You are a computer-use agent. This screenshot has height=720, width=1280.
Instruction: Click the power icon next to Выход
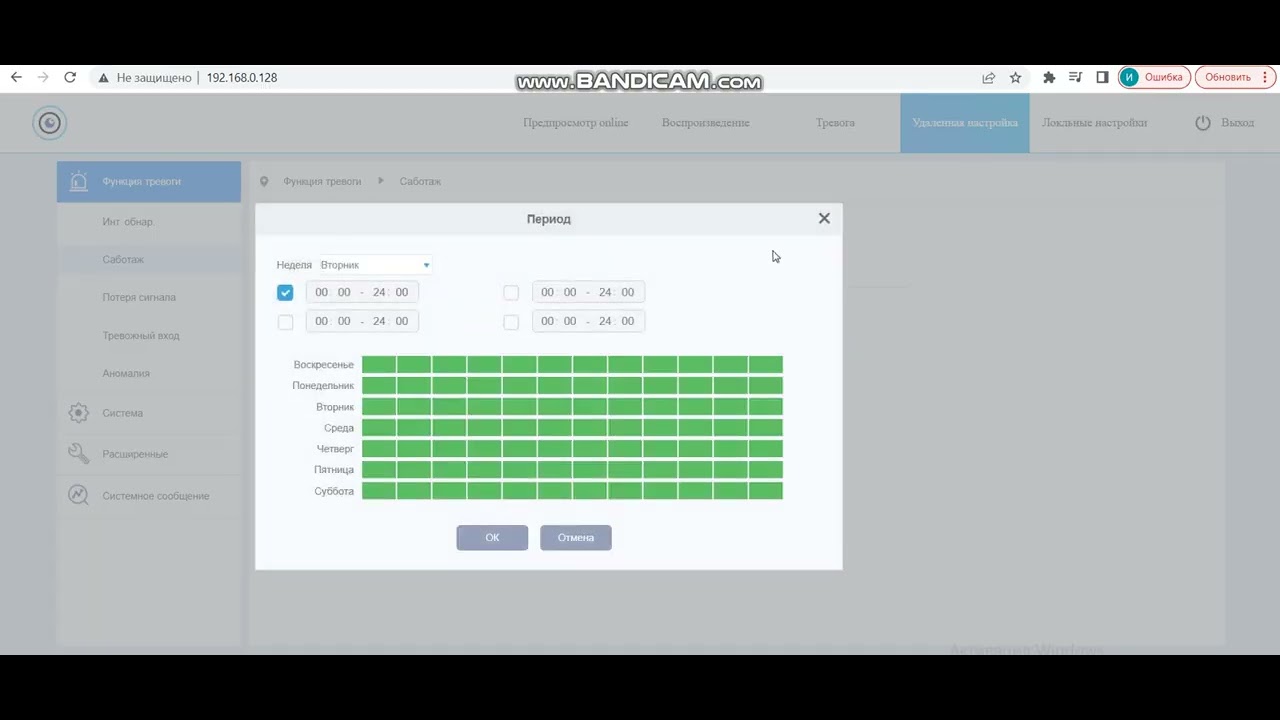click(1203, 122)
